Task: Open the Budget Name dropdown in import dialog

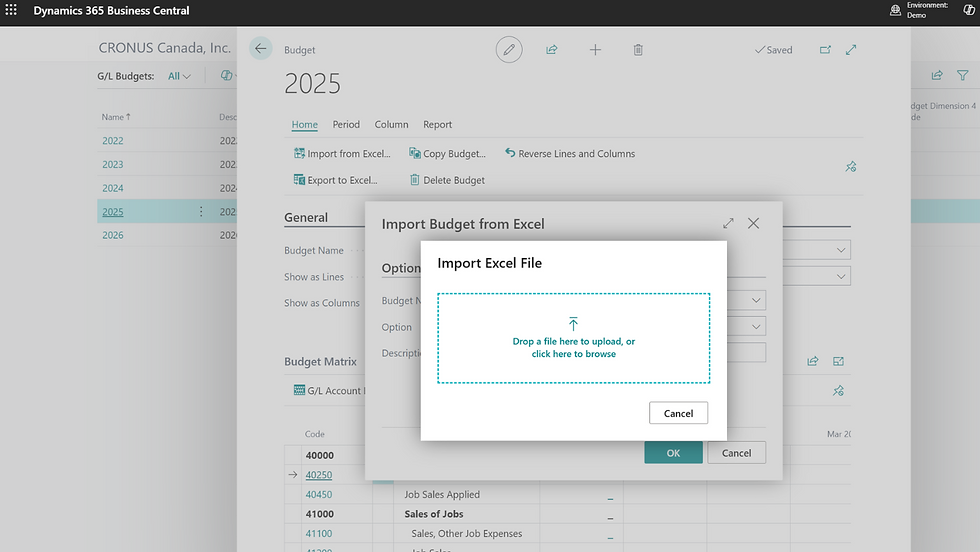Action: pos(756,300)
